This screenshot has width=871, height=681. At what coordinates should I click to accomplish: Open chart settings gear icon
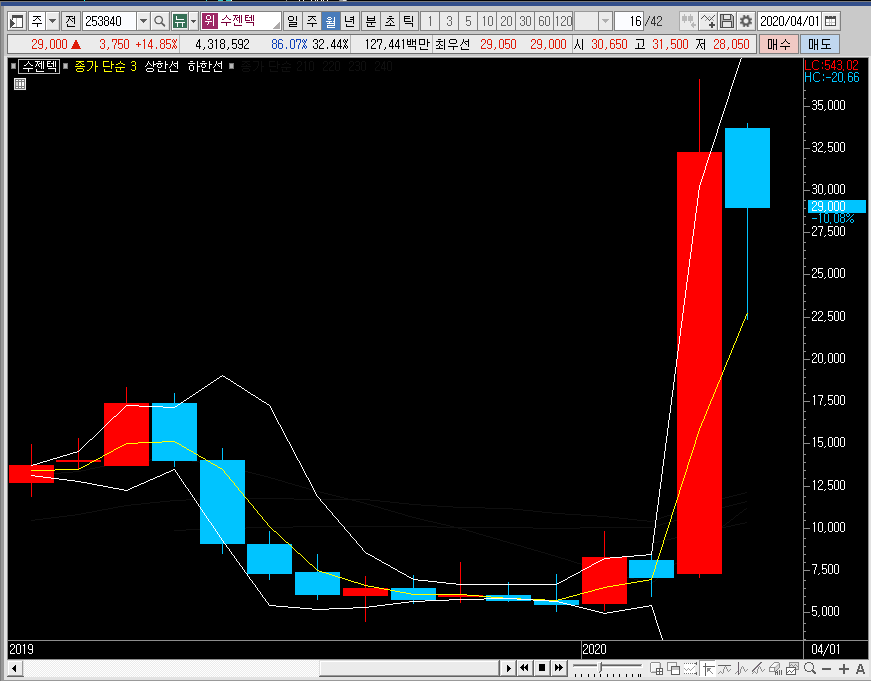click(x=745, y=22)
